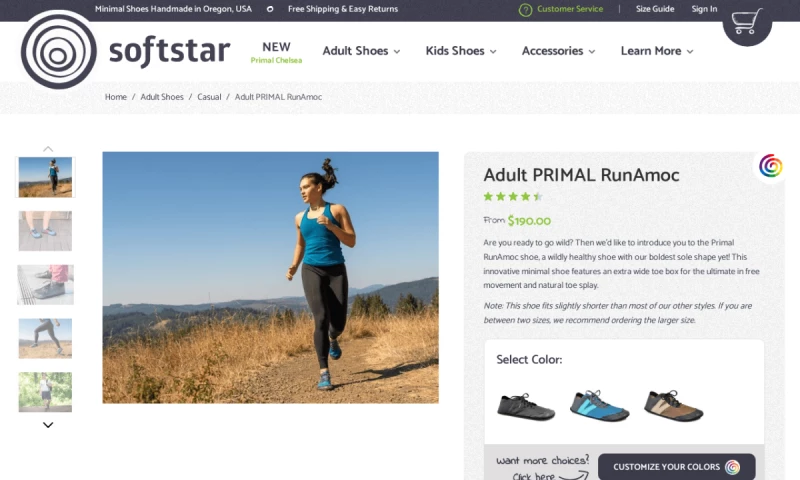Open the shopping cart icon
This screenshot has width=800, height=480.
pyautogui.click(x=746, y=21)
